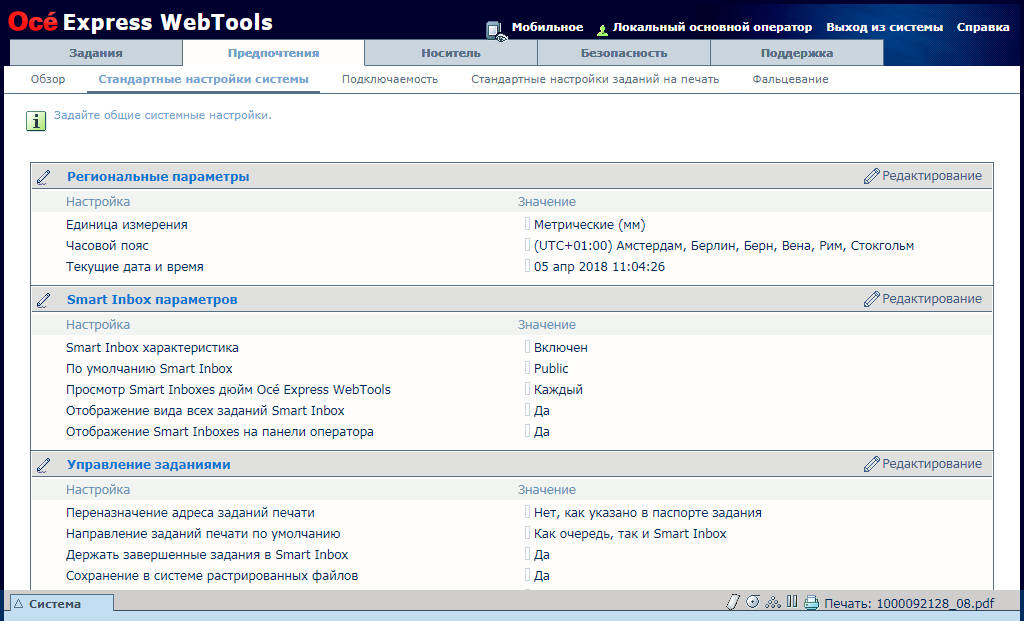This screenshot has width=1024, height=621.
Task: Click the mobile device icon beside Мобильное
Action: coord(496,31)
